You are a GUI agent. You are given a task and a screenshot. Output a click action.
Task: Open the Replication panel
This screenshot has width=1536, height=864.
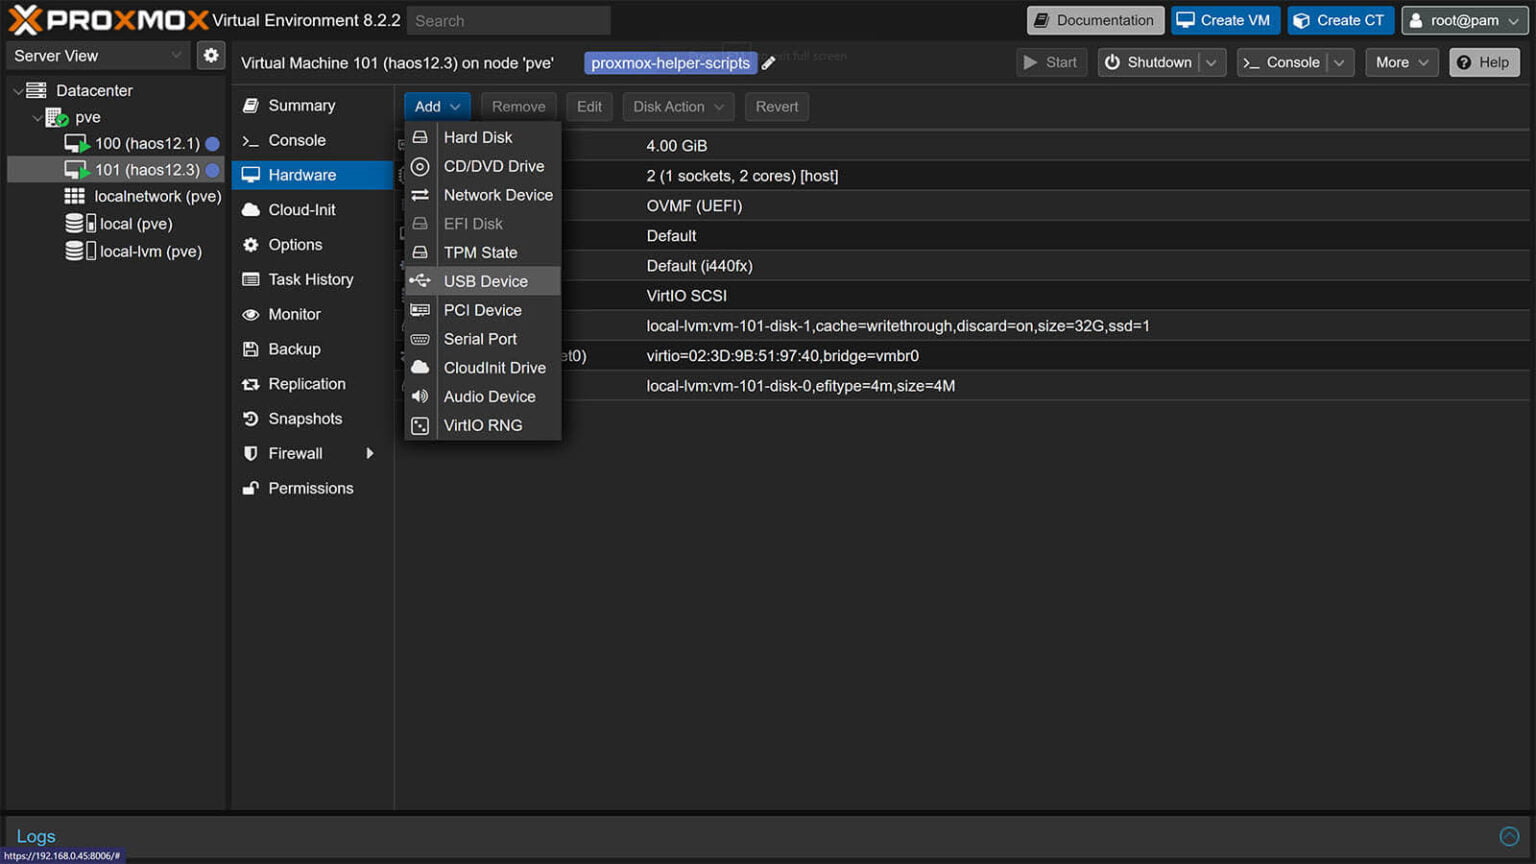pyautogui.click(x=306, y=384)
